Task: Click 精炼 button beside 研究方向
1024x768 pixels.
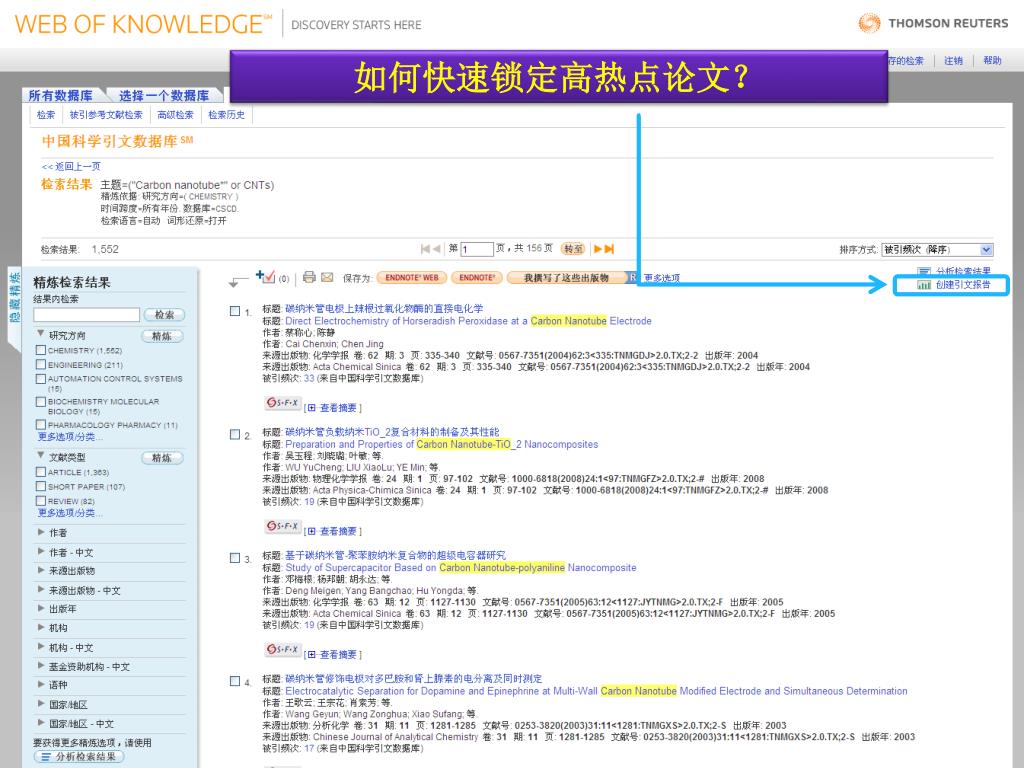Action: (x=162, y=336)
